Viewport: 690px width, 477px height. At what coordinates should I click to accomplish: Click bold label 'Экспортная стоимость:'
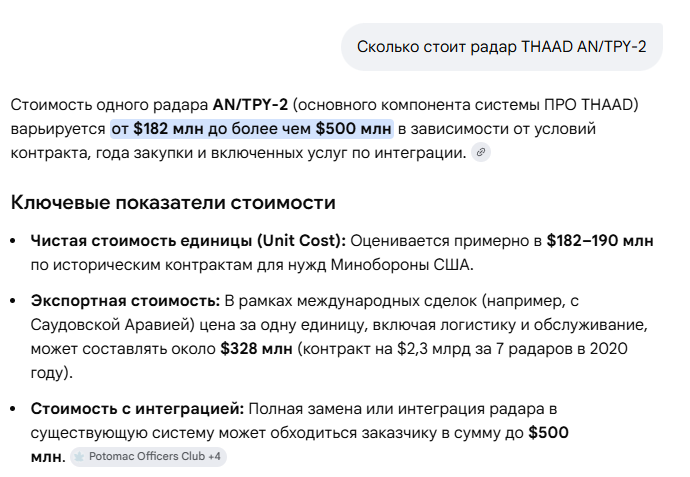tap(125, 299)
